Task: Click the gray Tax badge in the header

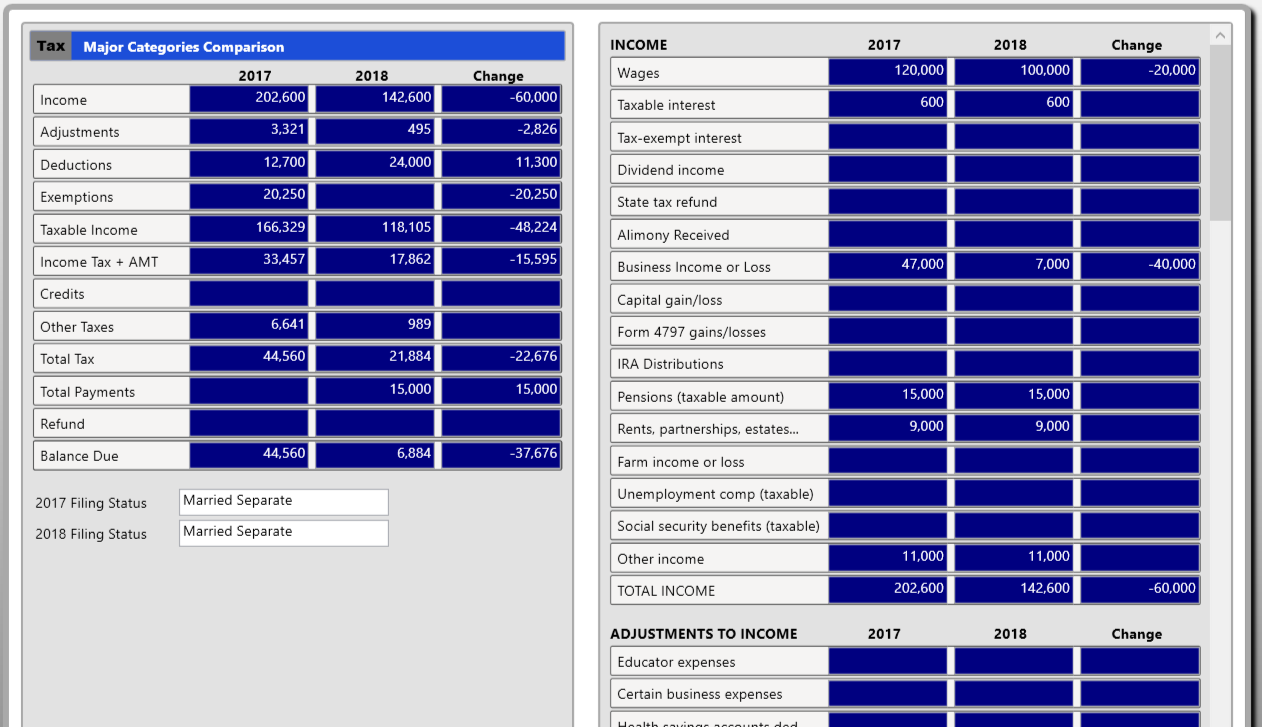Action: tap(51, 46)
